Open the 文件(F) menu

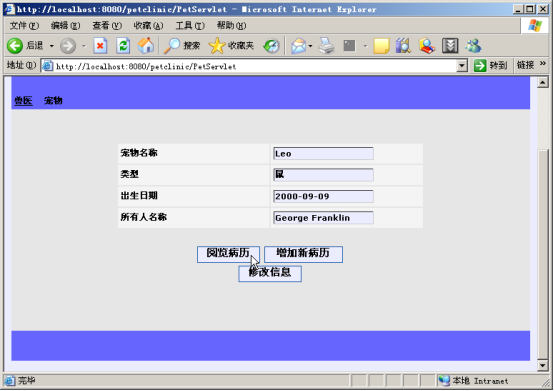click(24, 26)
